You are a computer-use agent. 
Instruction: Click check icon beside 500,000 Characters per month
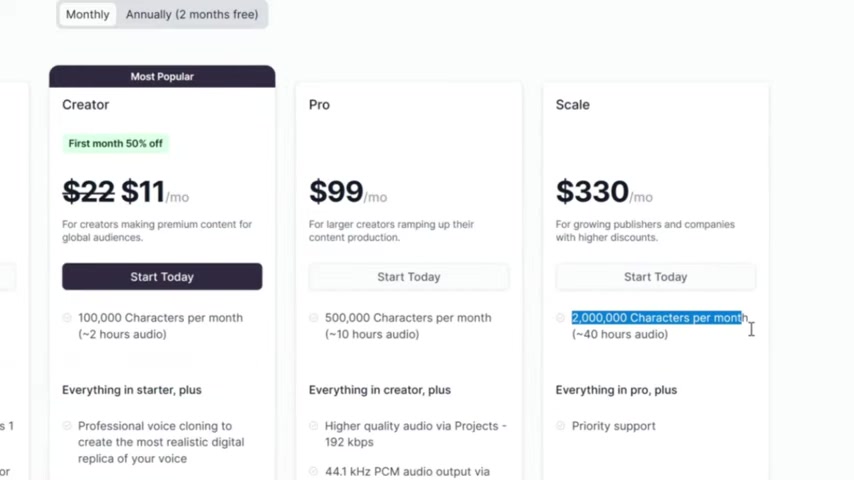pos(314,318)
